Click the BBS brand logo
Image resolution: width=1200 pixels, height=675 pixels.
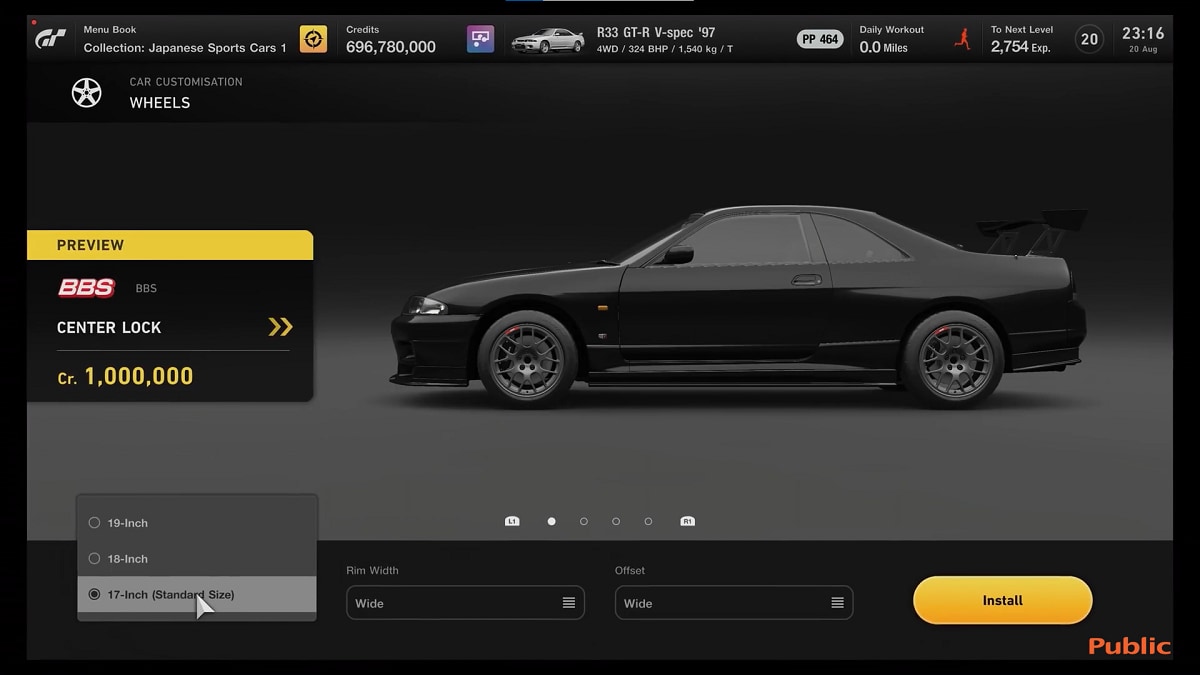click(x=86, y=288)
